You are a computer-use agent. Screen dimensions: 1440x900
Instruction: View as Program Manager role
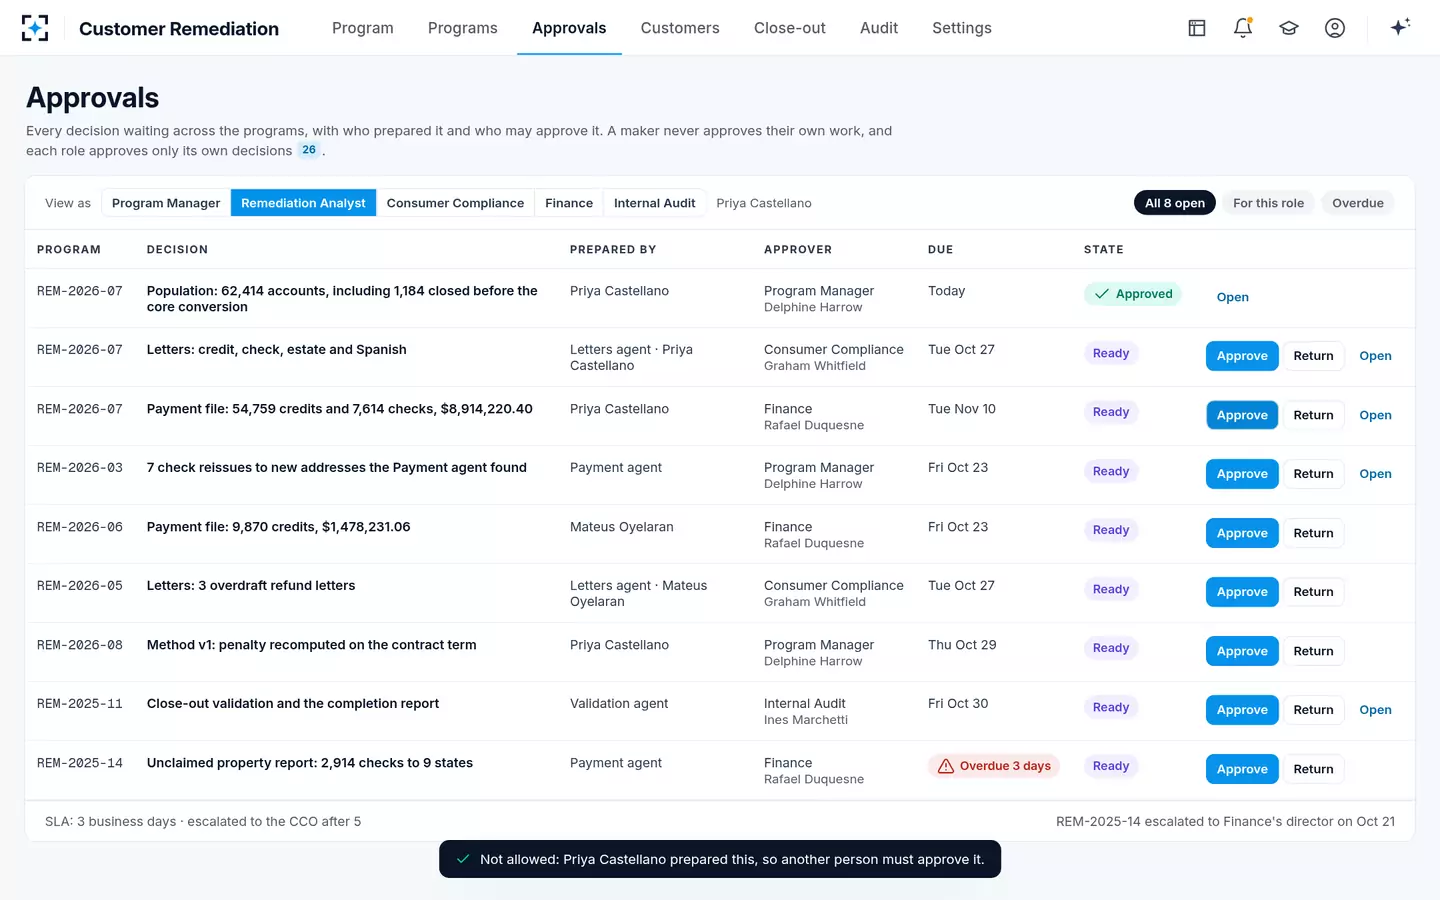click(166, 203)
